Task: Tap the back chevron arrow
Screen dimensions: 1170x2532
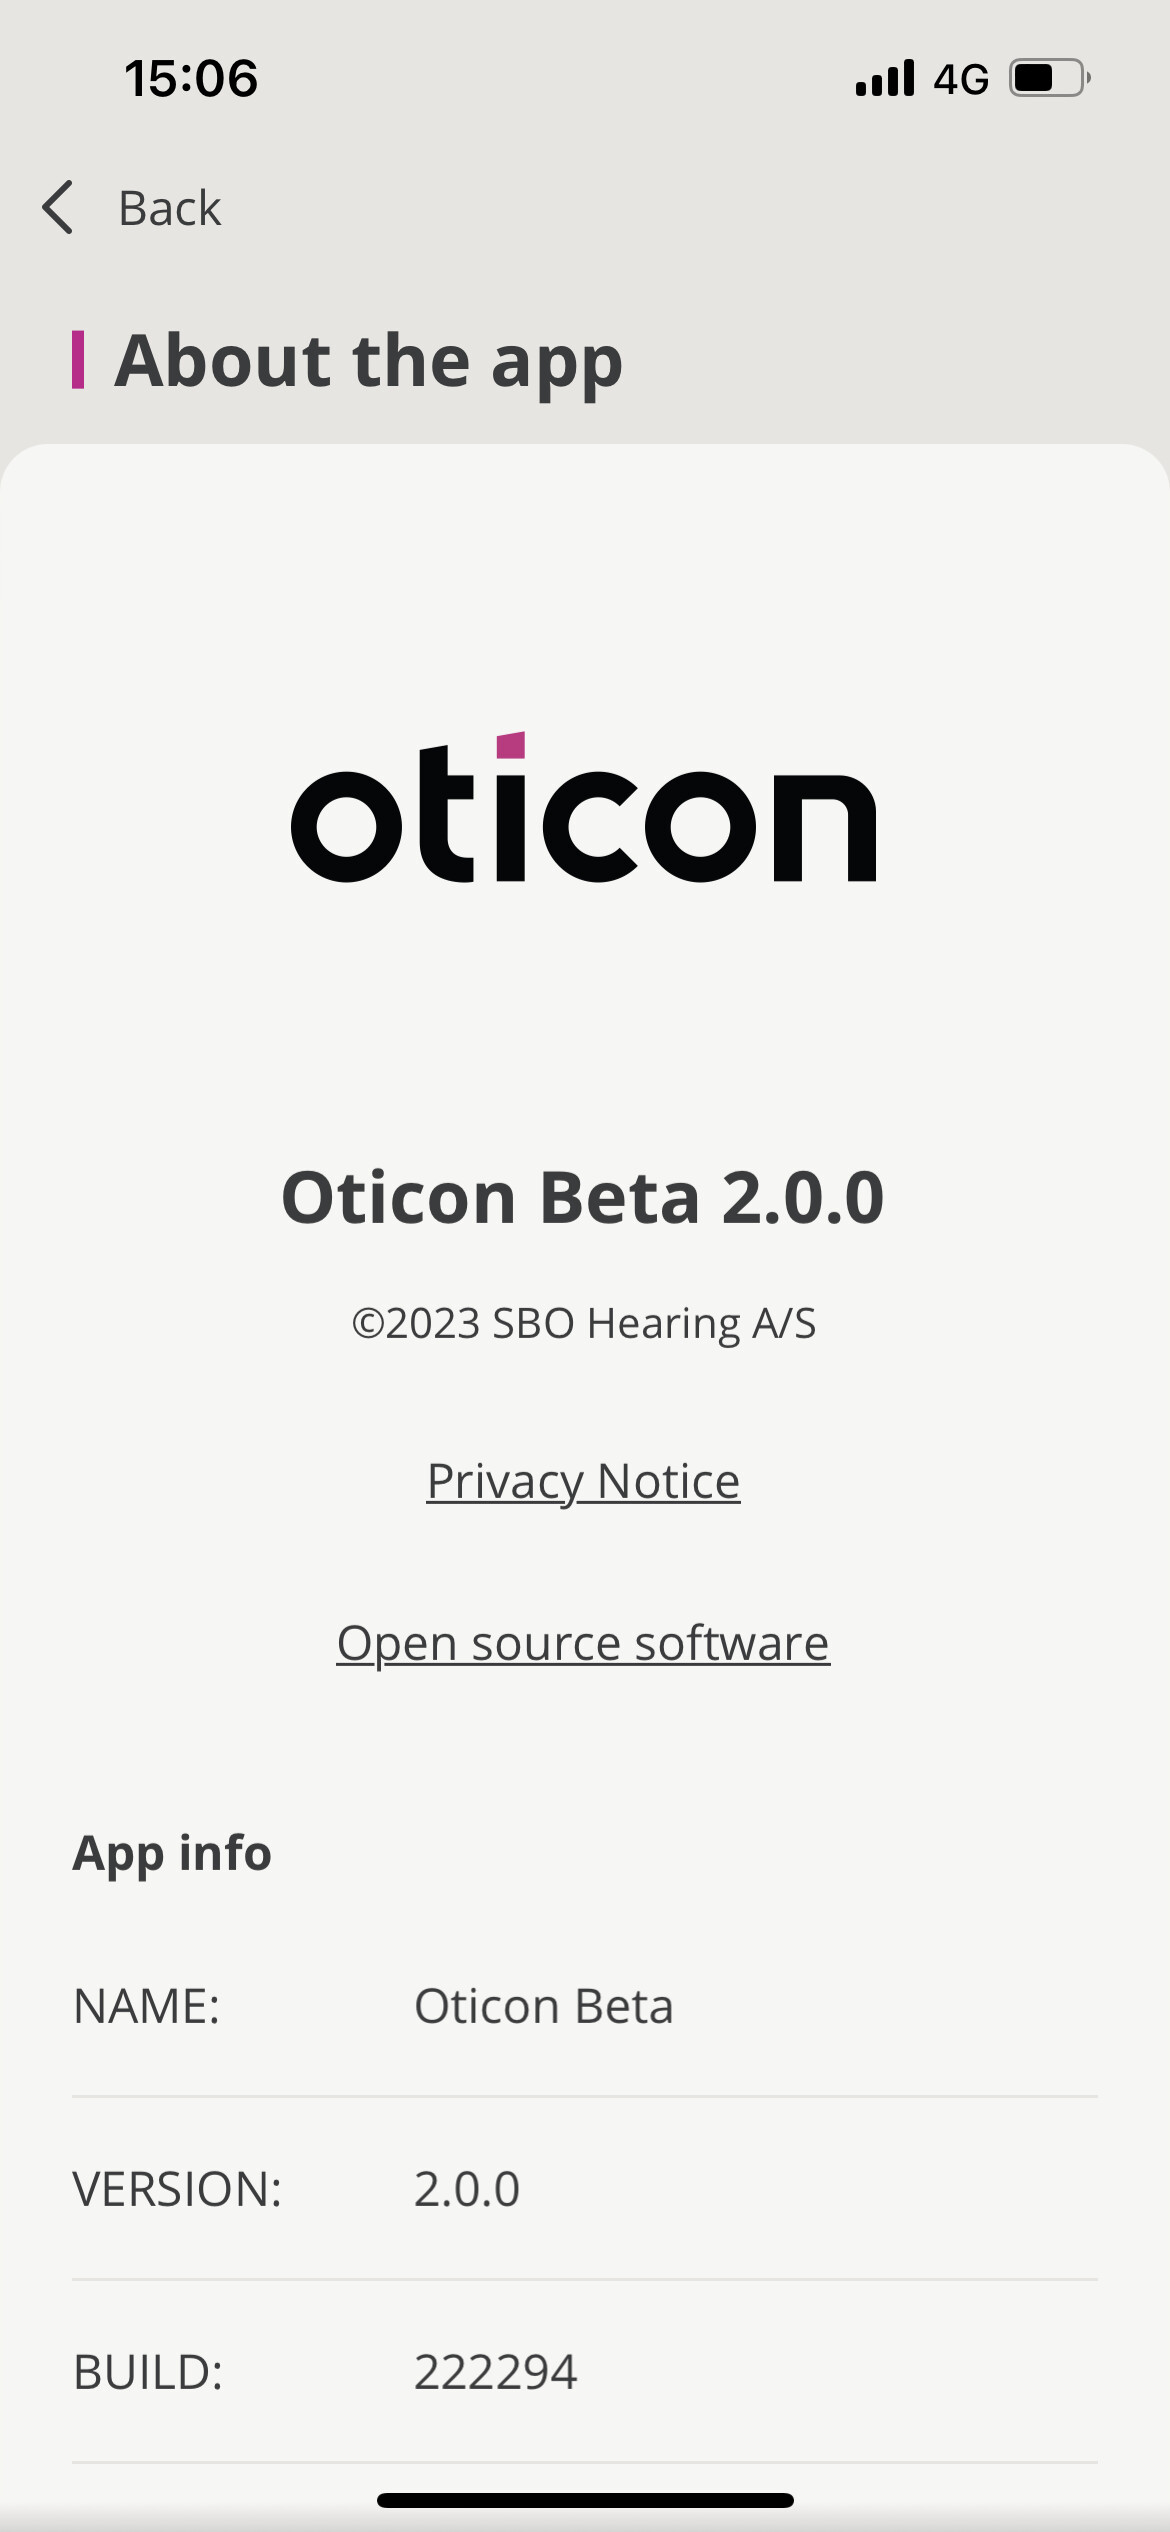Action: click(58, 208)
